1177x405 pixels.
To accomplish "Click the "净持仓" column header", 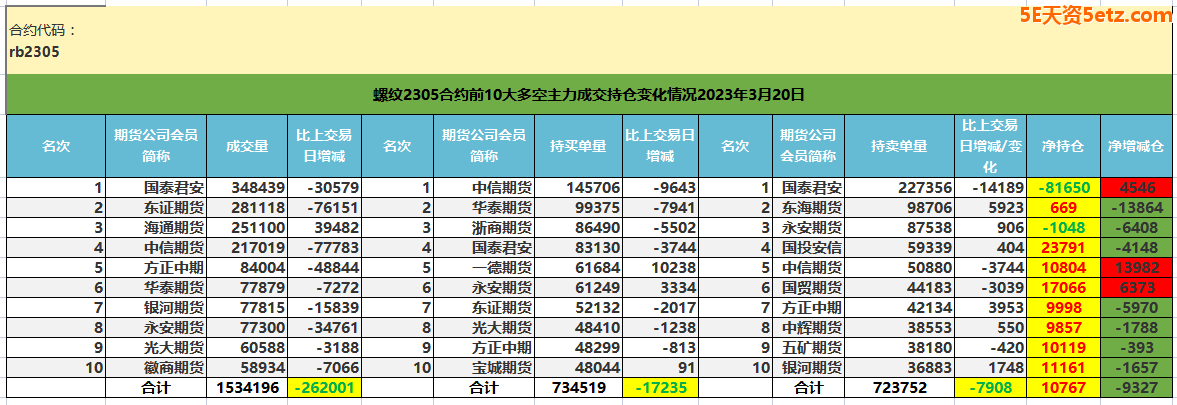I will pyautogui.click(x=1063, y=146).
